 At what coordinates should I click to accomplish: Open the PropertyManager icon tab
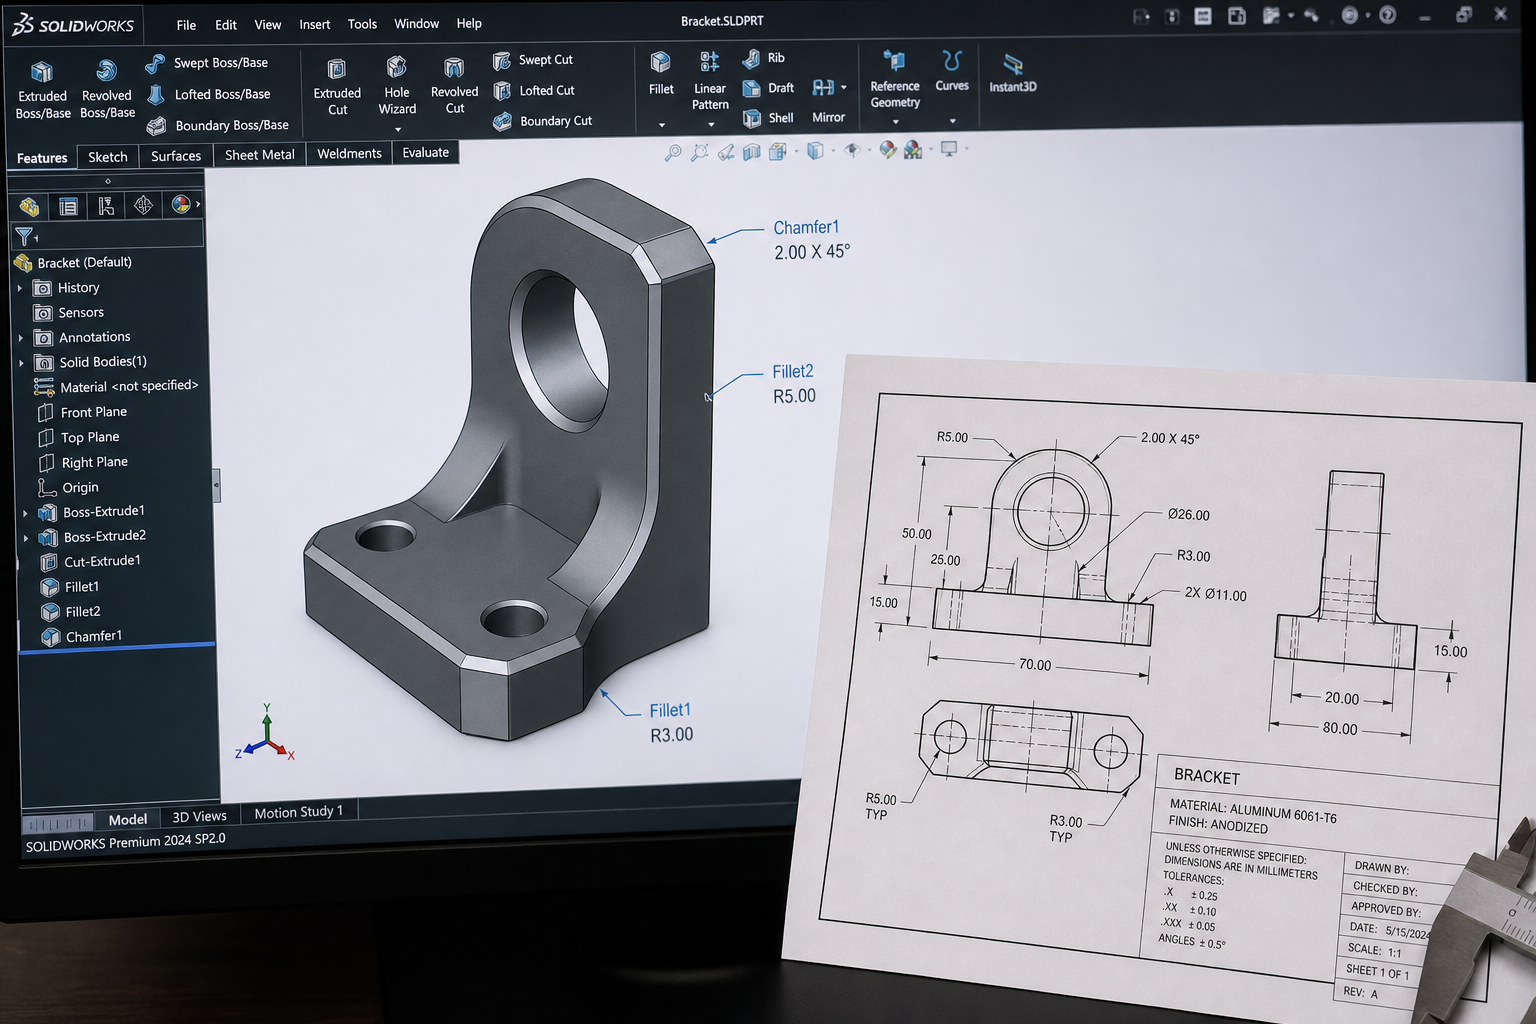68,206
